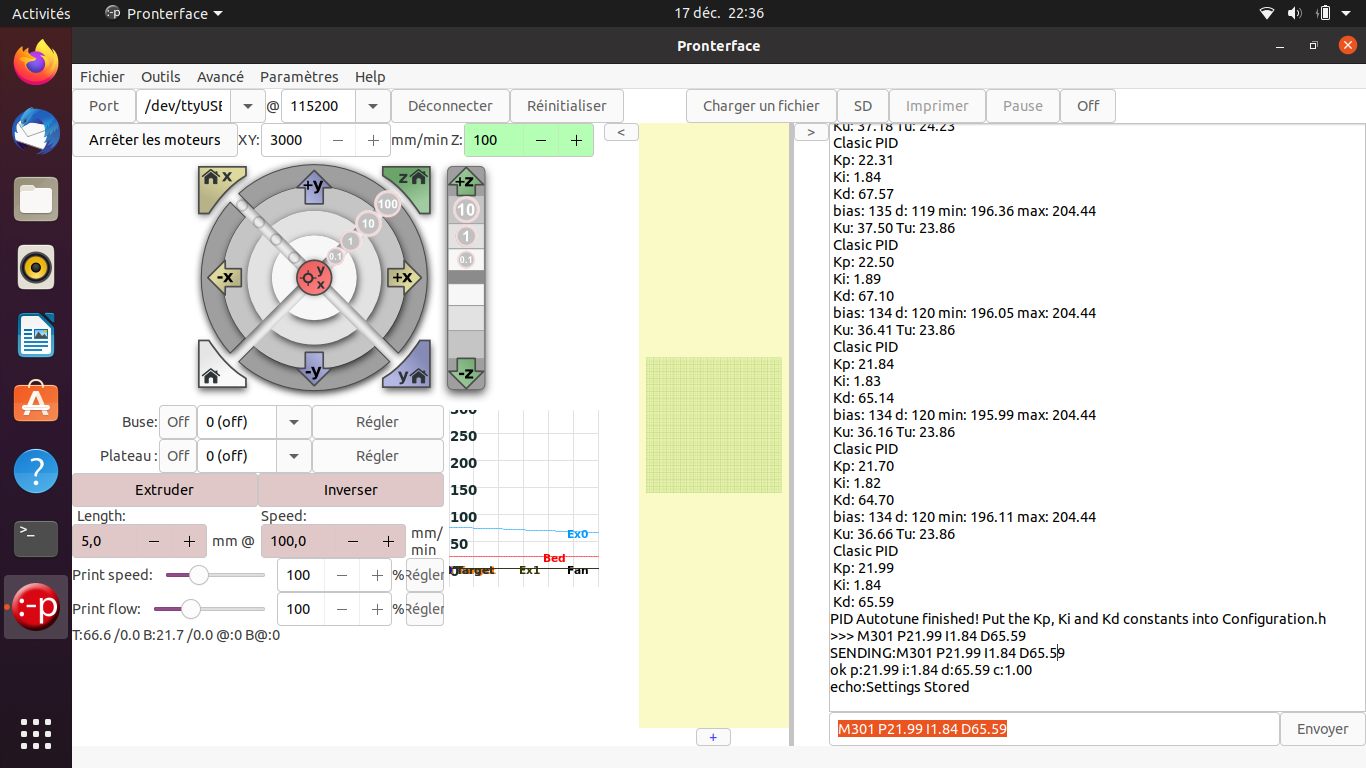Viewport: 1366px width, 768px height.
Task: Click the red center XY jog button
Action: 314,278
